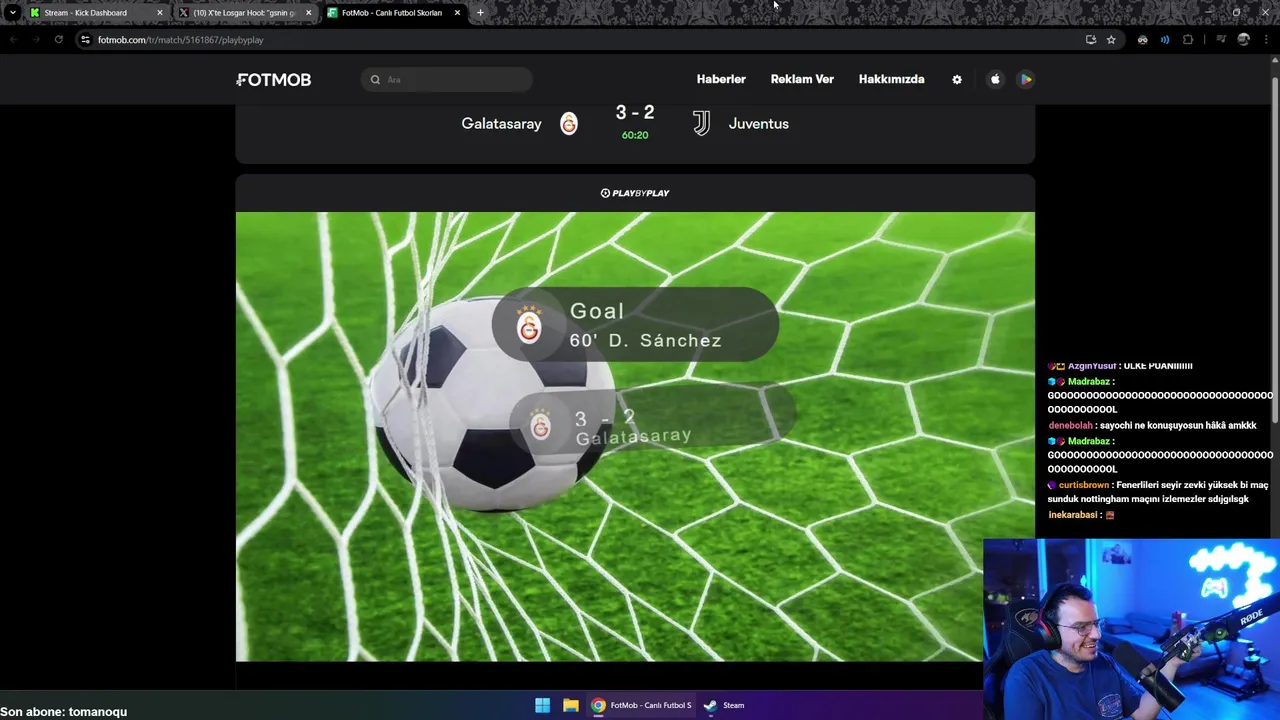Open the tab search dropdown arrow
Viewport: 1280px width, 720px height.
(12, 12)
